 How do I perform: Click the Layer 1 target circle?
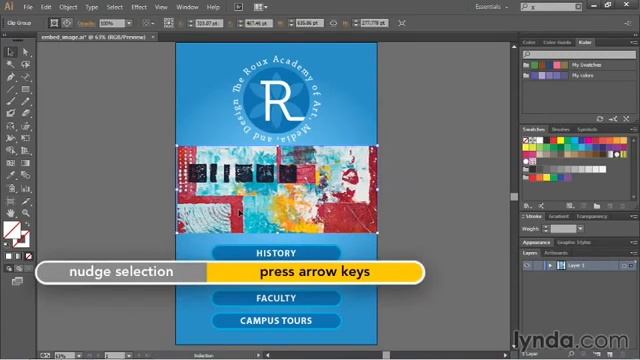tap(624, 266)
